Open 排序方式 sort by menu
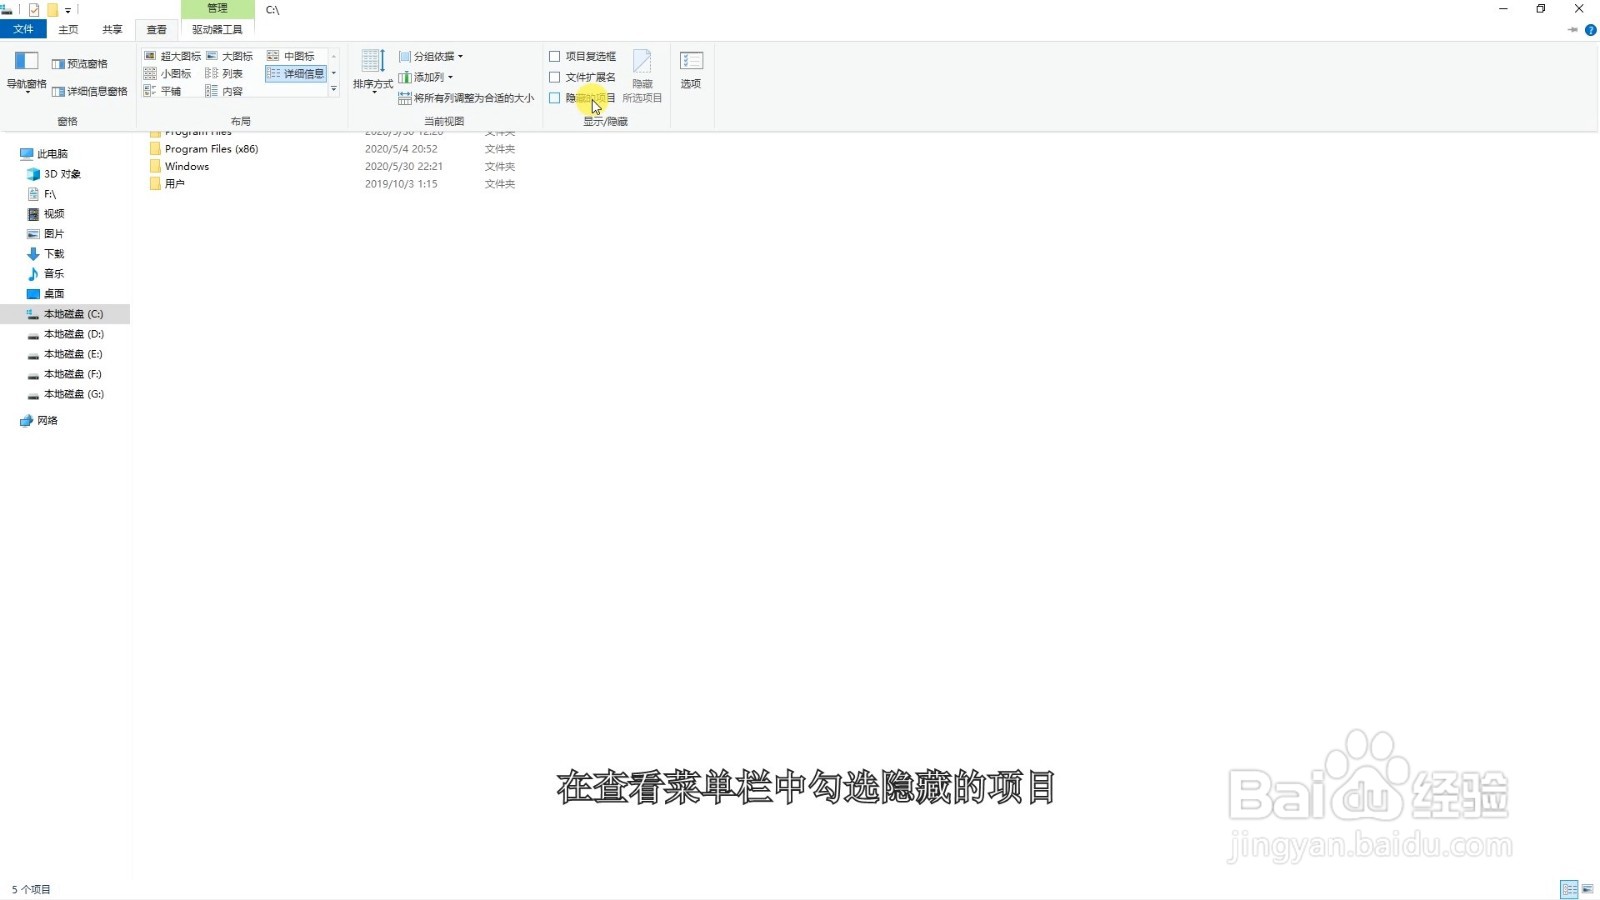1600x900 pixels. [x=373, y=71]
